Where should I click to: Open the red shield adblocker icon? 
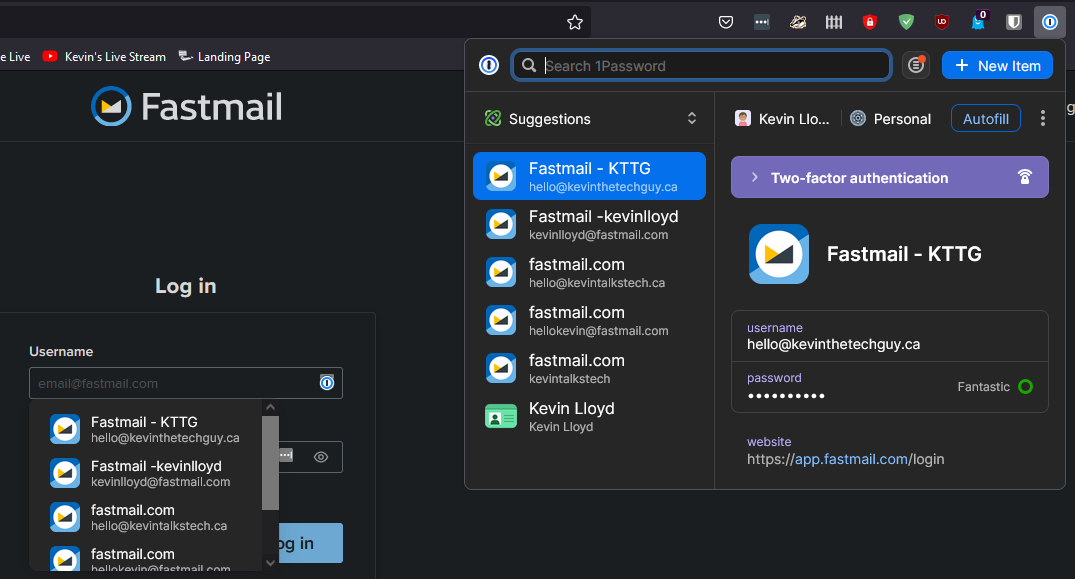pyautogui.click(x=869, y=21)
